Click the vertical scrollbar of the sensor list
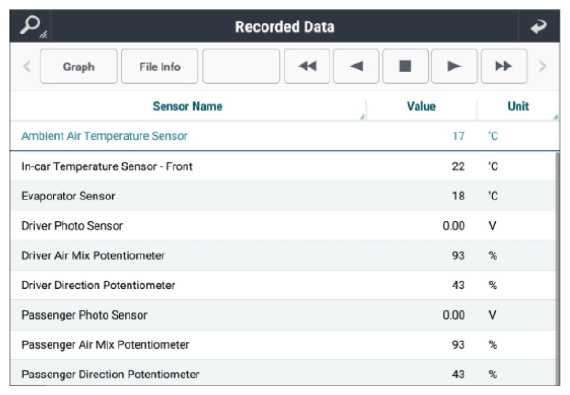 (x=558, y=268)
